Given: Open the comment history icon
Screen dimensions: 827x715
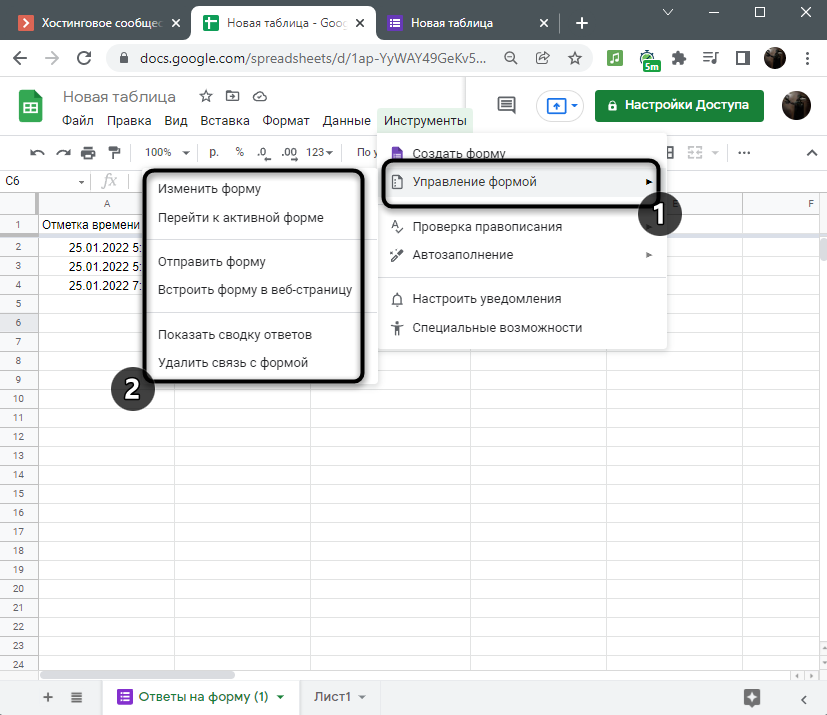Looking at the screenshot, I should pyautogui.click(x=506, y=105).
